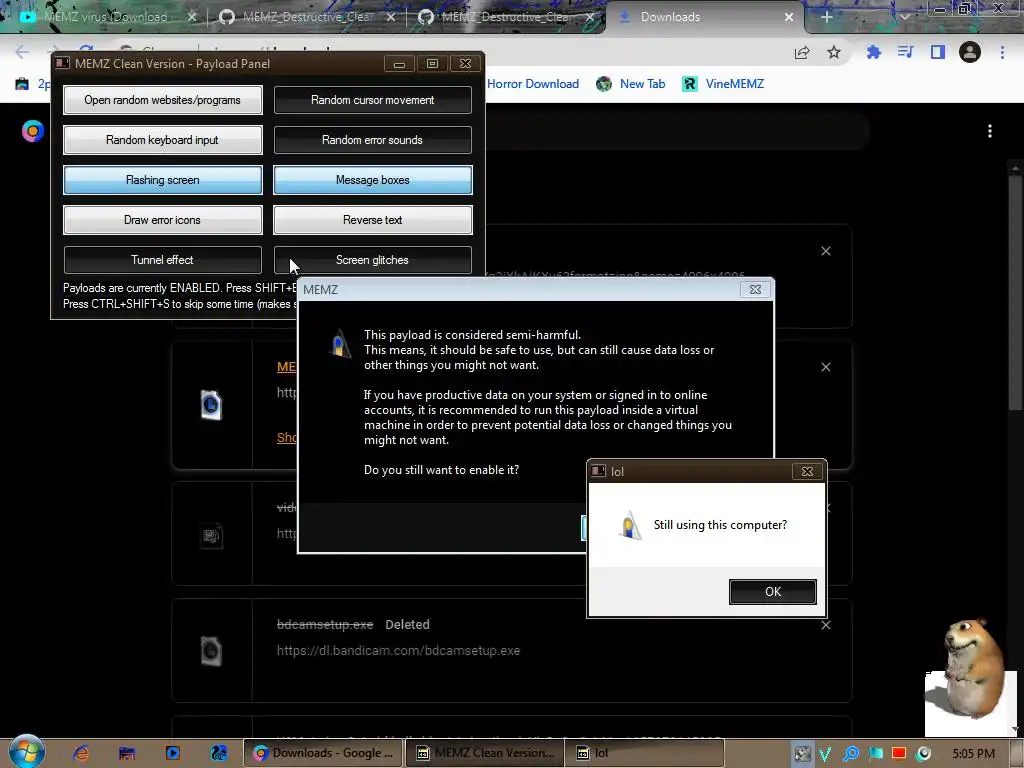Switch to MEMZ Clean Version taskbar window
This screenshot has height=768, width=1024.
(x=485, y=753)
